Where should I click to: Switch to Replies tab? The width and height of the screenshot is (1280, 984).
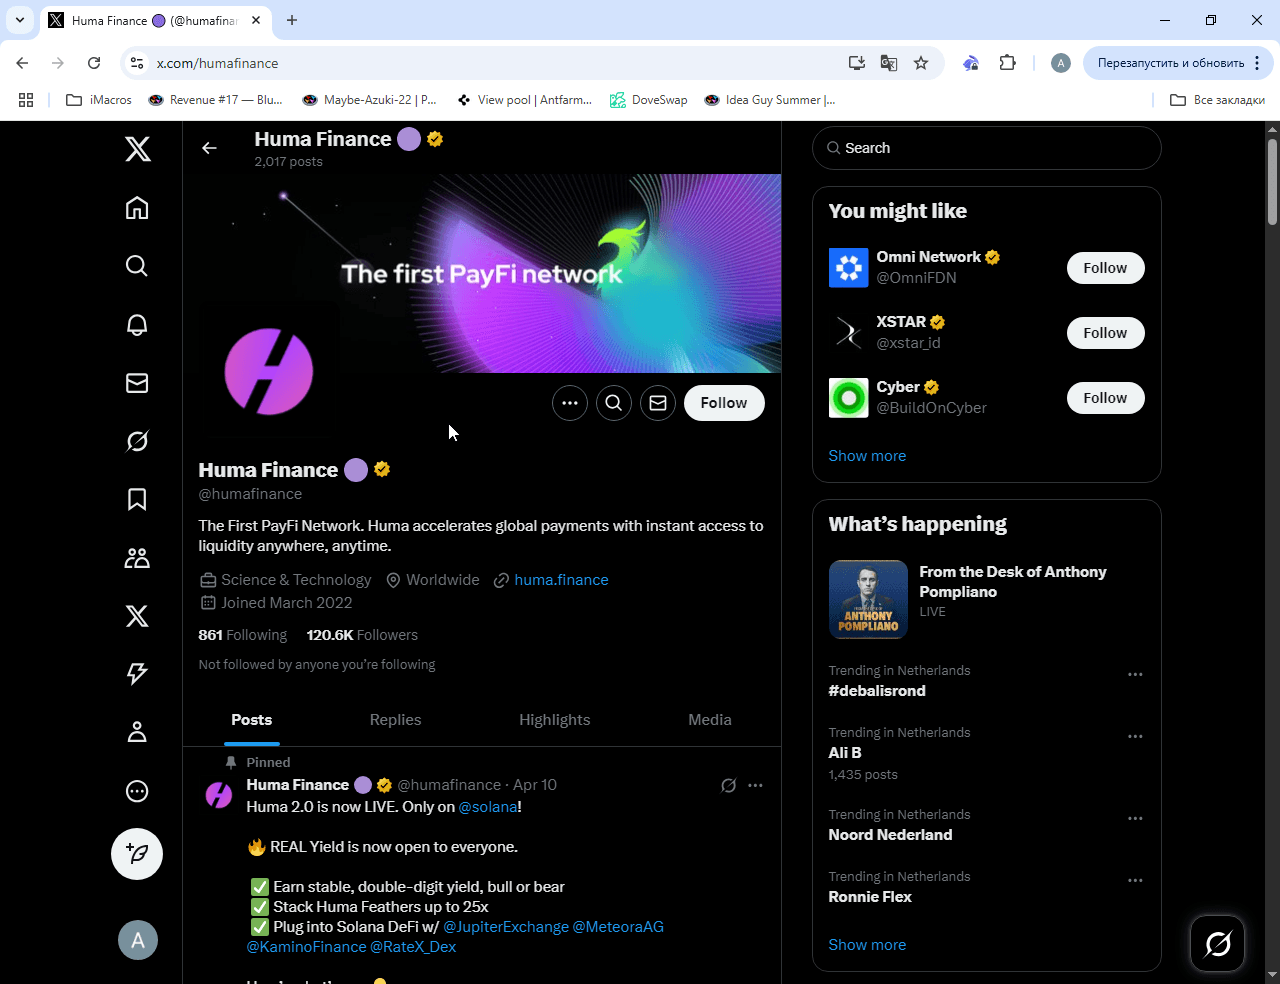(x=395, y=720)
